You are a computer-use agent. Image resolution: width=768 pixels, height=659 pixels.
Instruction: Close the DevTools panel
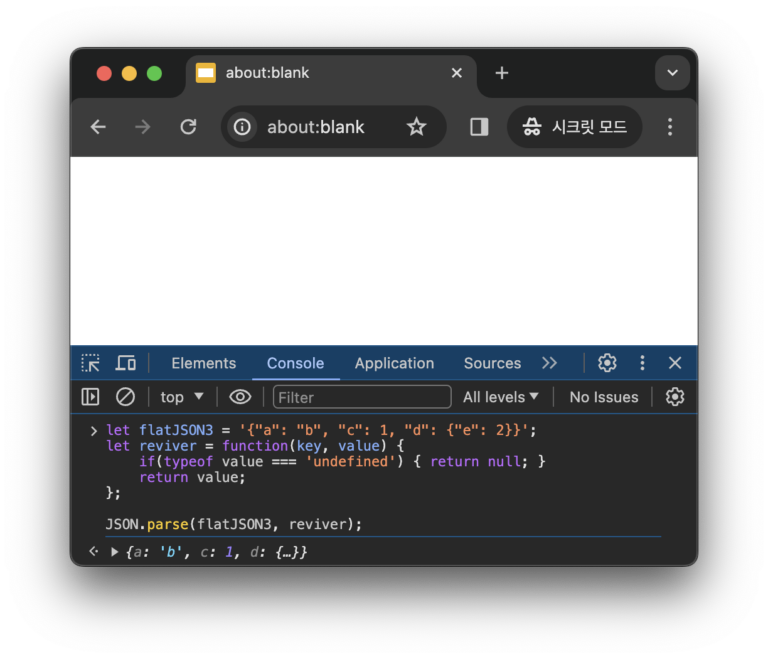(x=675, y=363)
